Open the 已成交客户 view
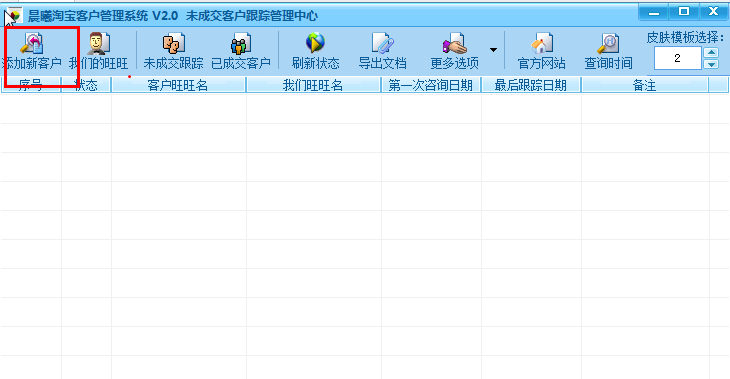Image resolution: width=730 pixels, height=379 pixels. click(x=241, y=51)
